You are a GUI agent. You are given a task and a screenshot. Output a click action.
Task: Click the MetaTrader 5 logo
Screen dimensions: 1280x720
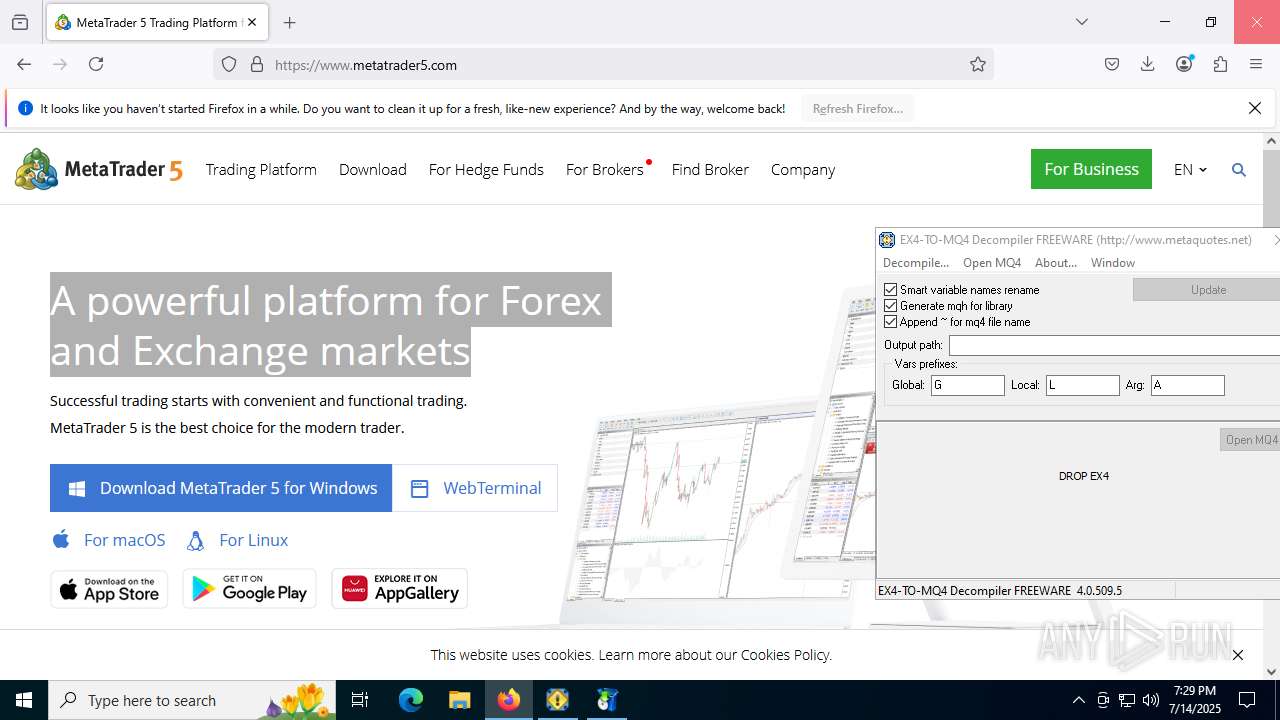tap(99, 169)
